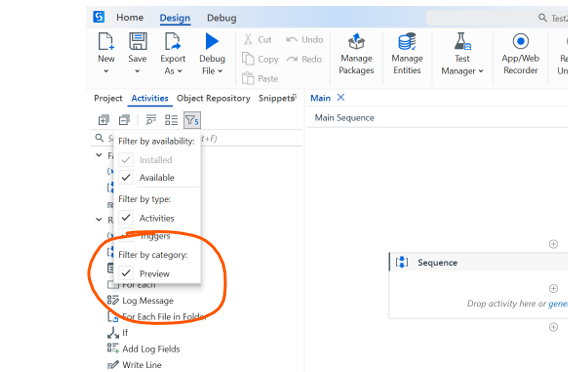Switch to the Debug ribbon tab
Image resolution: width=568 pixels, height=372 pixels.
[x=222, y=18]
